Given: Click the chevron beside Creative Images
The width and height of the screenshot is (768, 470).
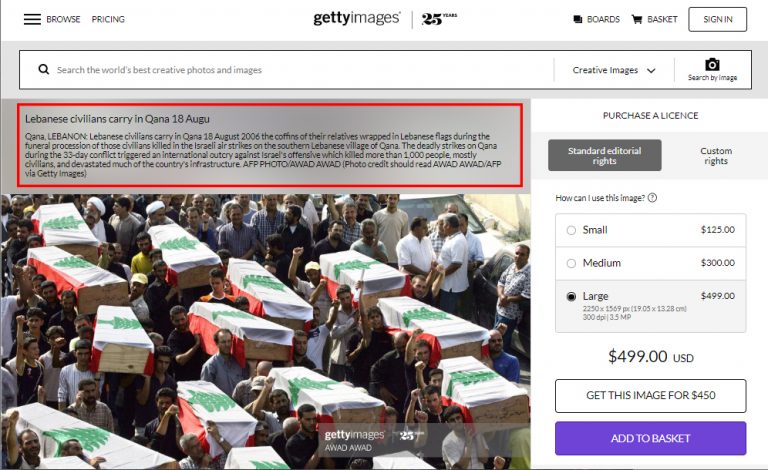Looking at the screenshot, I should coord(651,70).
